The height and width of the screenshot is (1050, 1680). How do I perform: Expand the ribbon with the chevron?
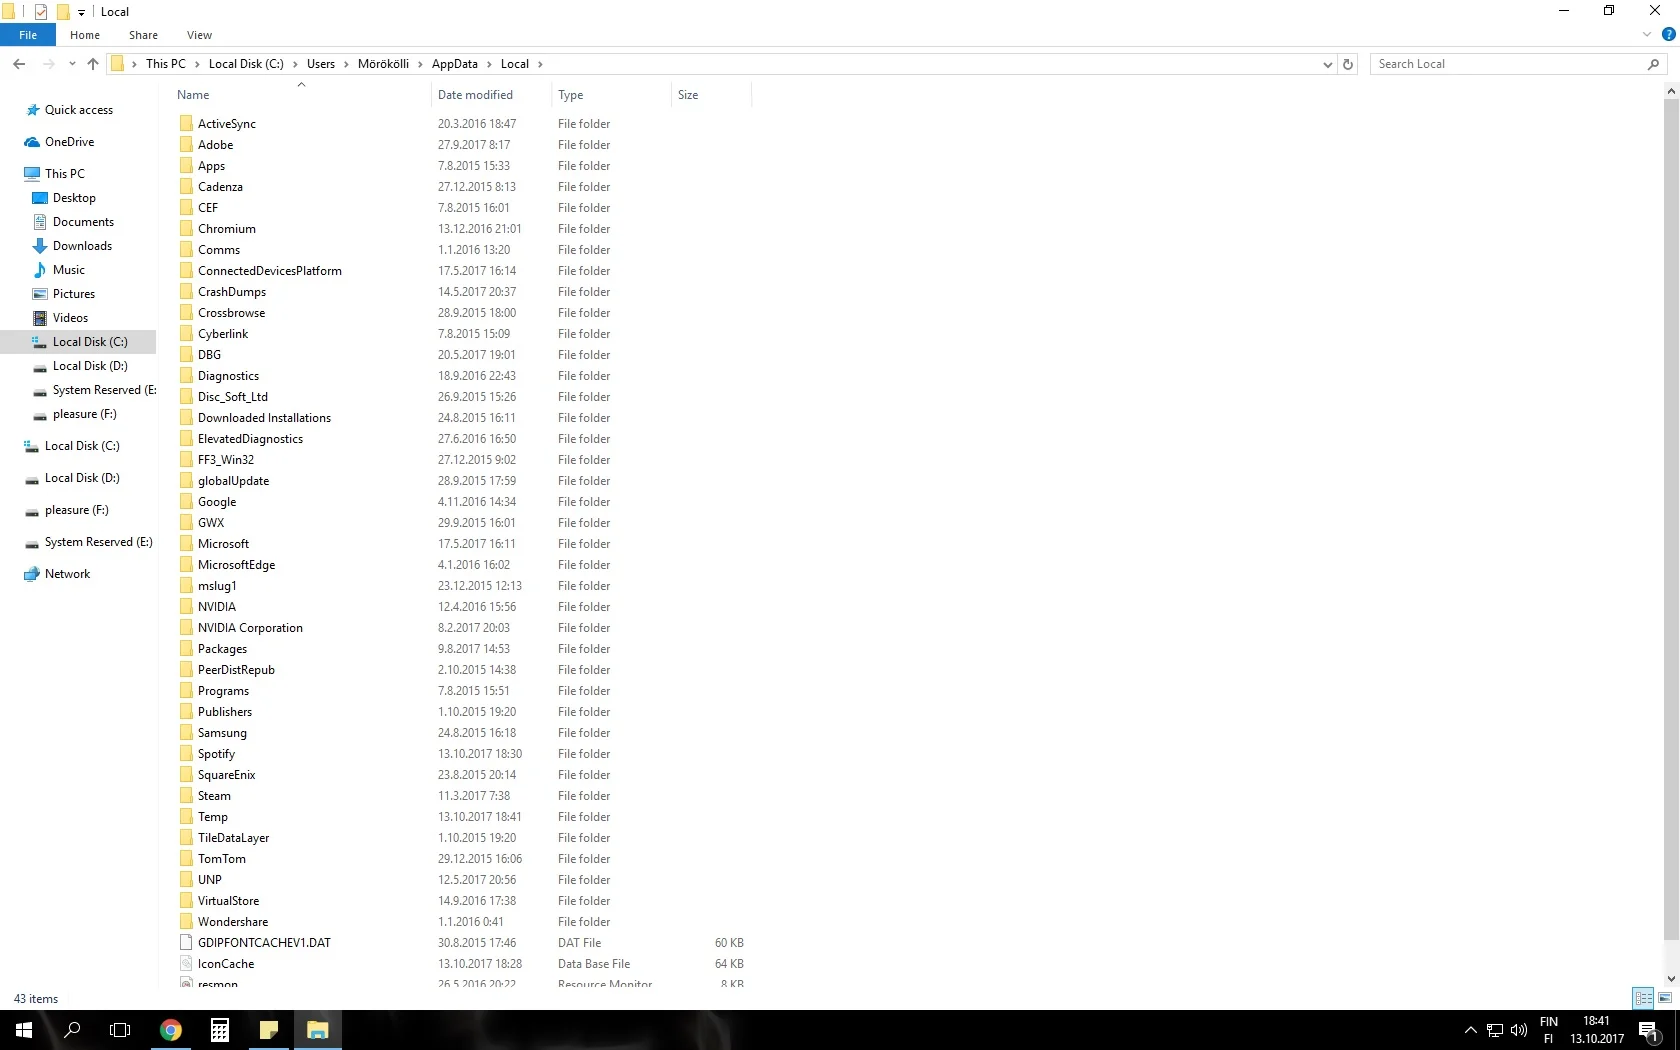point(1647,34)
